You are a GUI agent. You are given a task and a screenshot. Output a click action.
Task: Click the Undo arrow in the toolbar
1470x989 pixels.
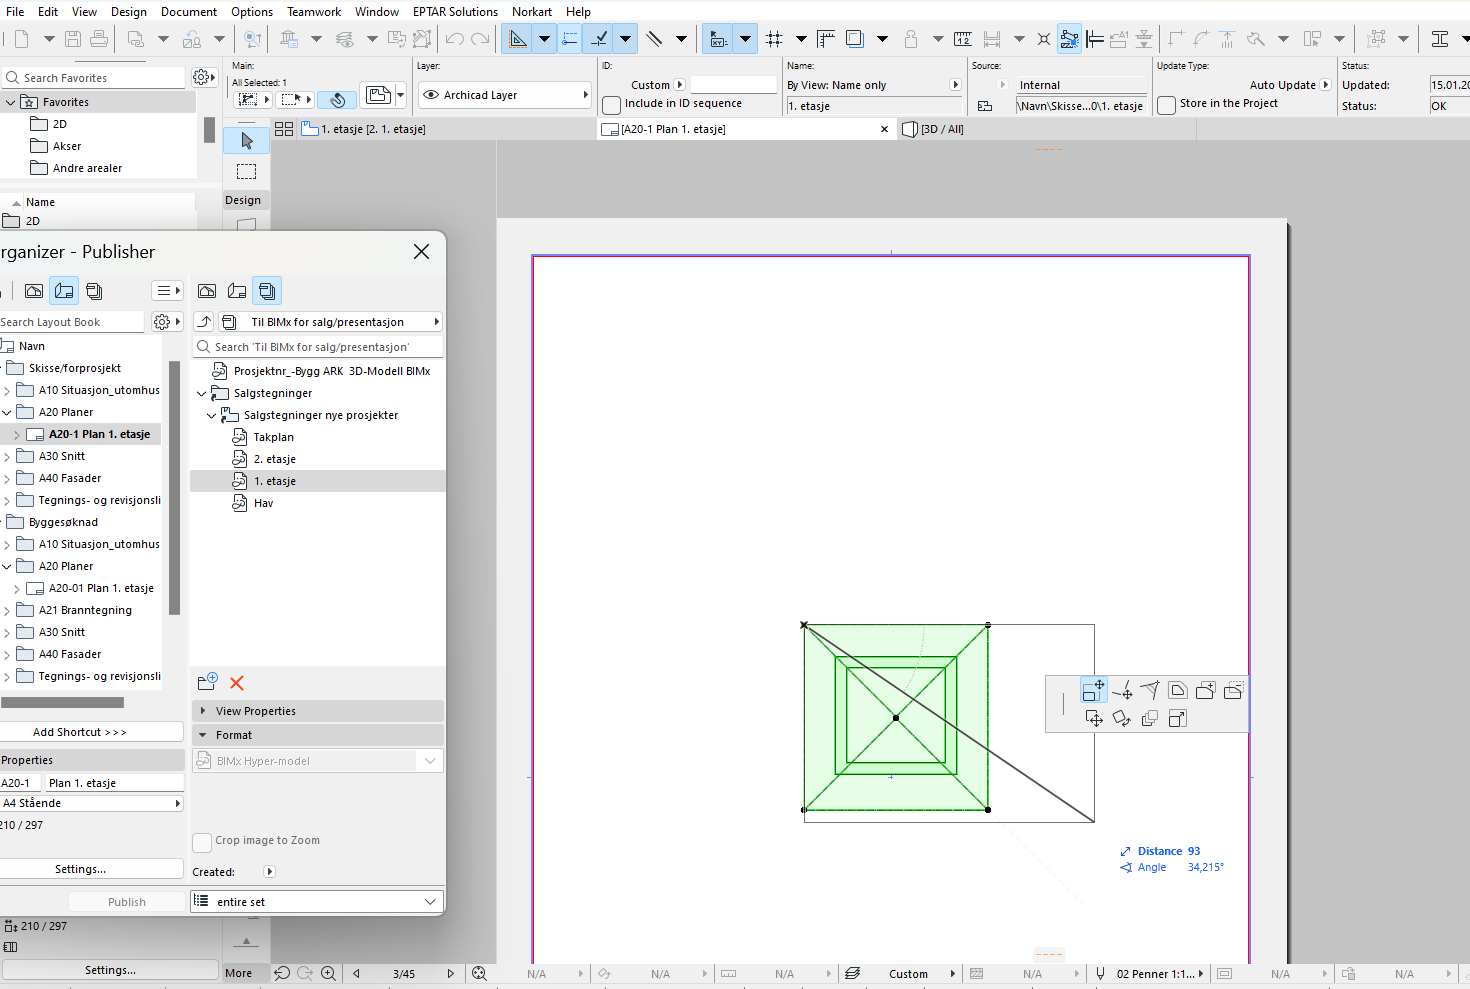pos(455,39)
